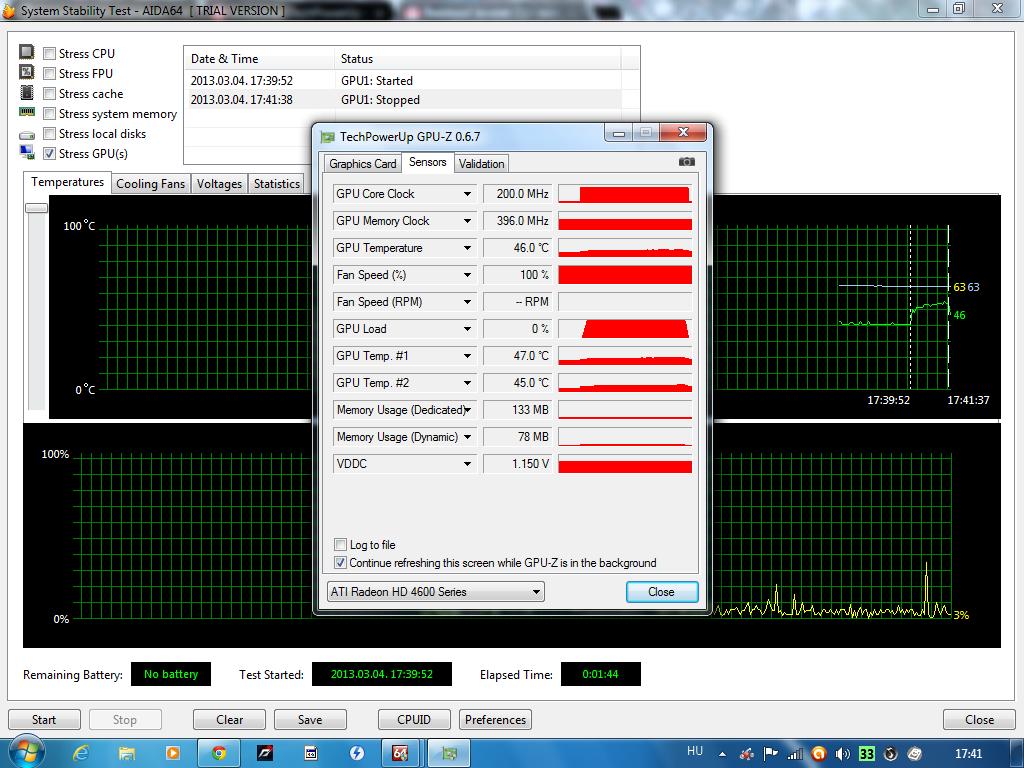1024x768 pixels.
Task: Open the Validation tab
Action: click(481, 164)
